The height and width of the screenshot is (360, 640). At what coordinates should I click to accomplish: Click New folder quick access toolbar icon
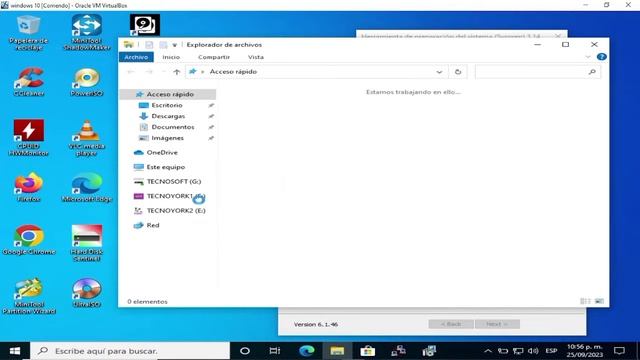(x=163, y=45)
